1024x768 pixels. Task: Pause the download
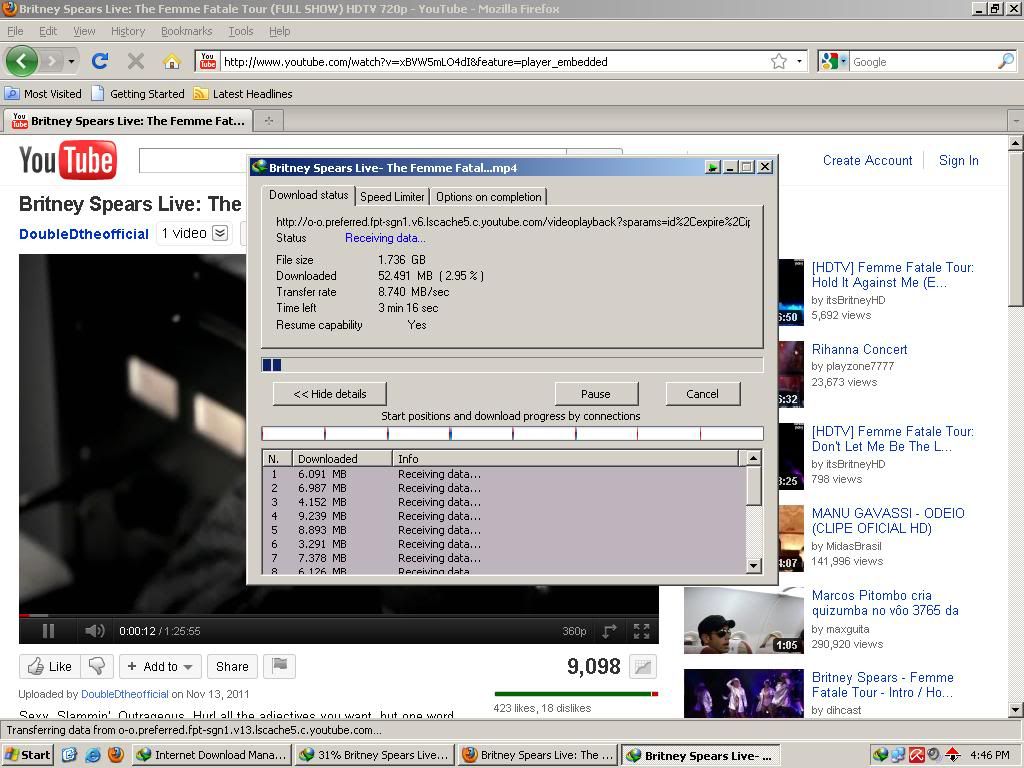pyautogui.click(x=596, y=394)
